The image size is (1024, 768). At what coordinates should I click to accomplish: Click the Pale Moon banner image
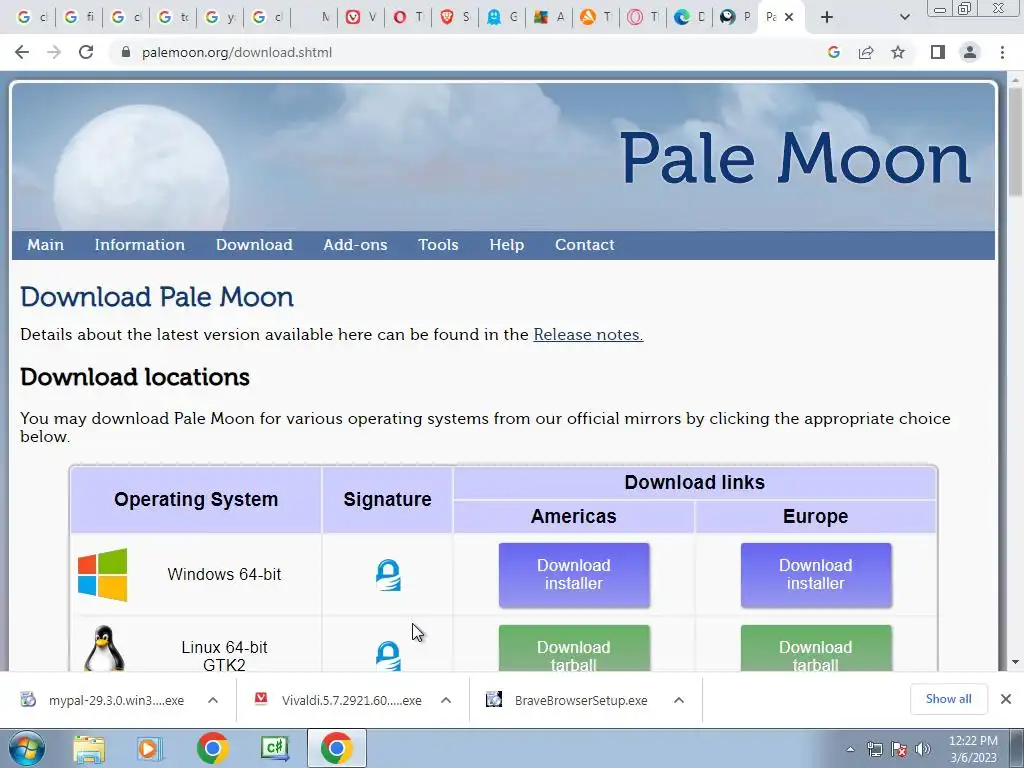[x=504, y=157]
